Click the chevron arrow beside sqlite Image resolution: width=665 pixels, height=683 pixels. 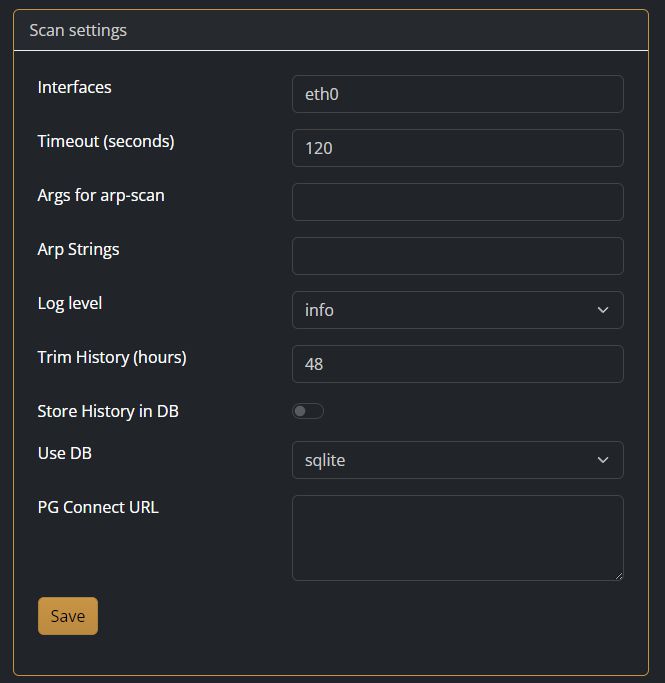click(603, 460)
